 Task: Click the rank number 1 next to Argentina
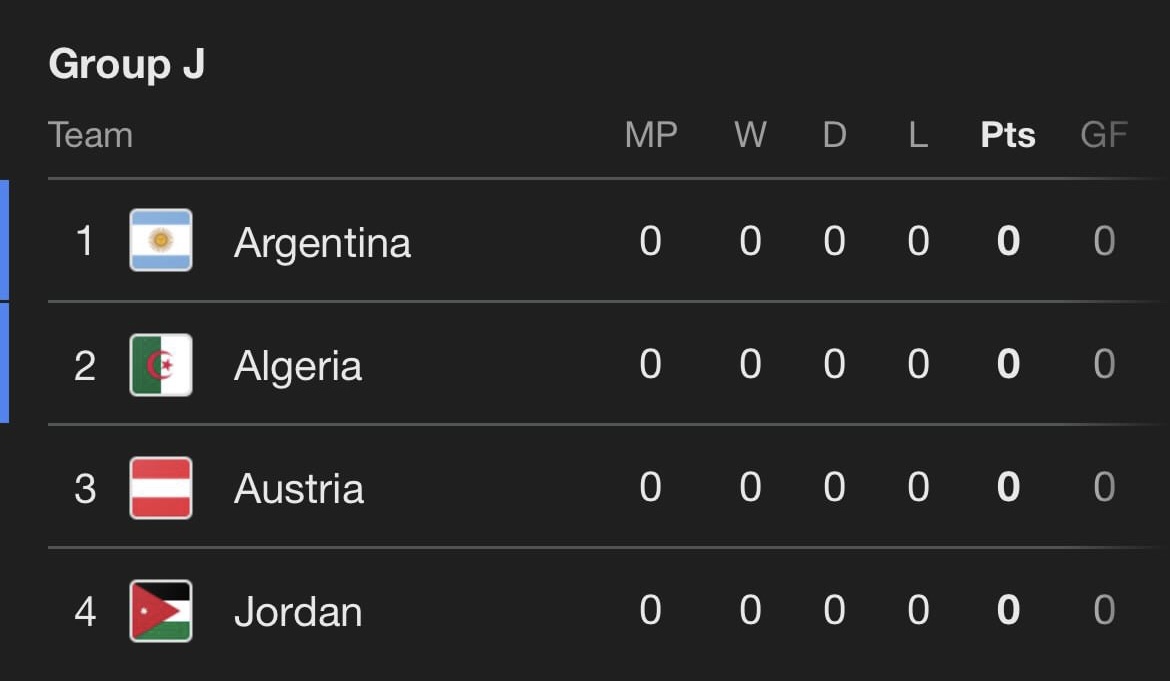(84, 241)
